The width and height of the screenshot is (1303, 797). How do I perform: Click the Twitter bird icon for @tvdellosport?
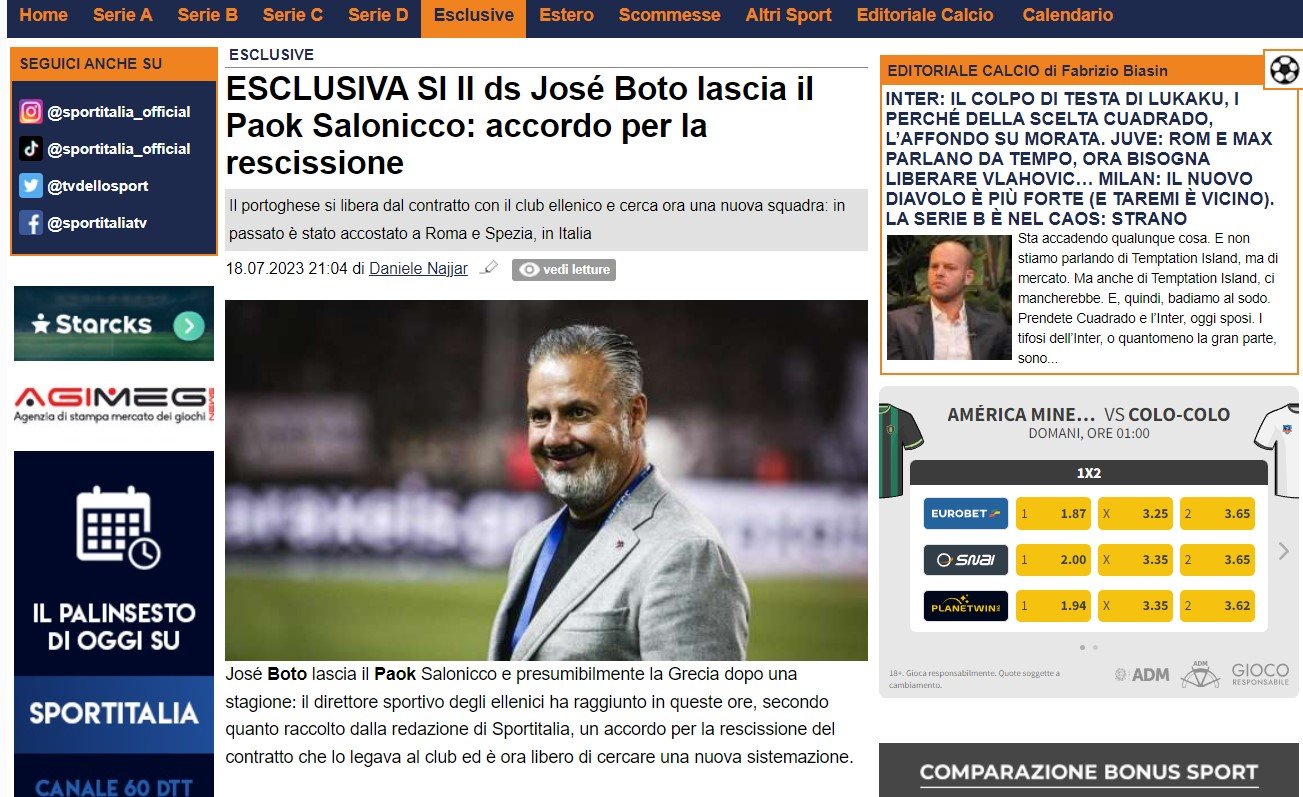(31, 186)
